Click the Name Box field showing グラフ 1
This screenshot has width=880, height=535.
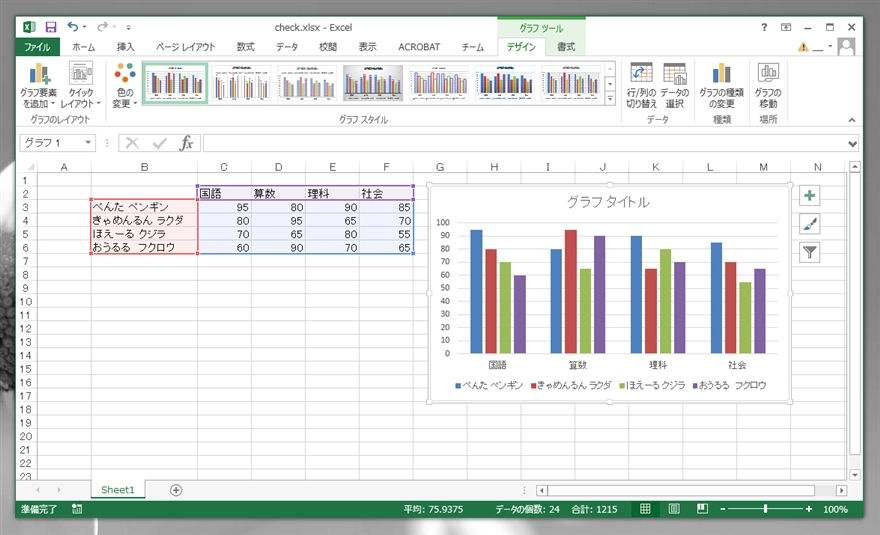52,143
